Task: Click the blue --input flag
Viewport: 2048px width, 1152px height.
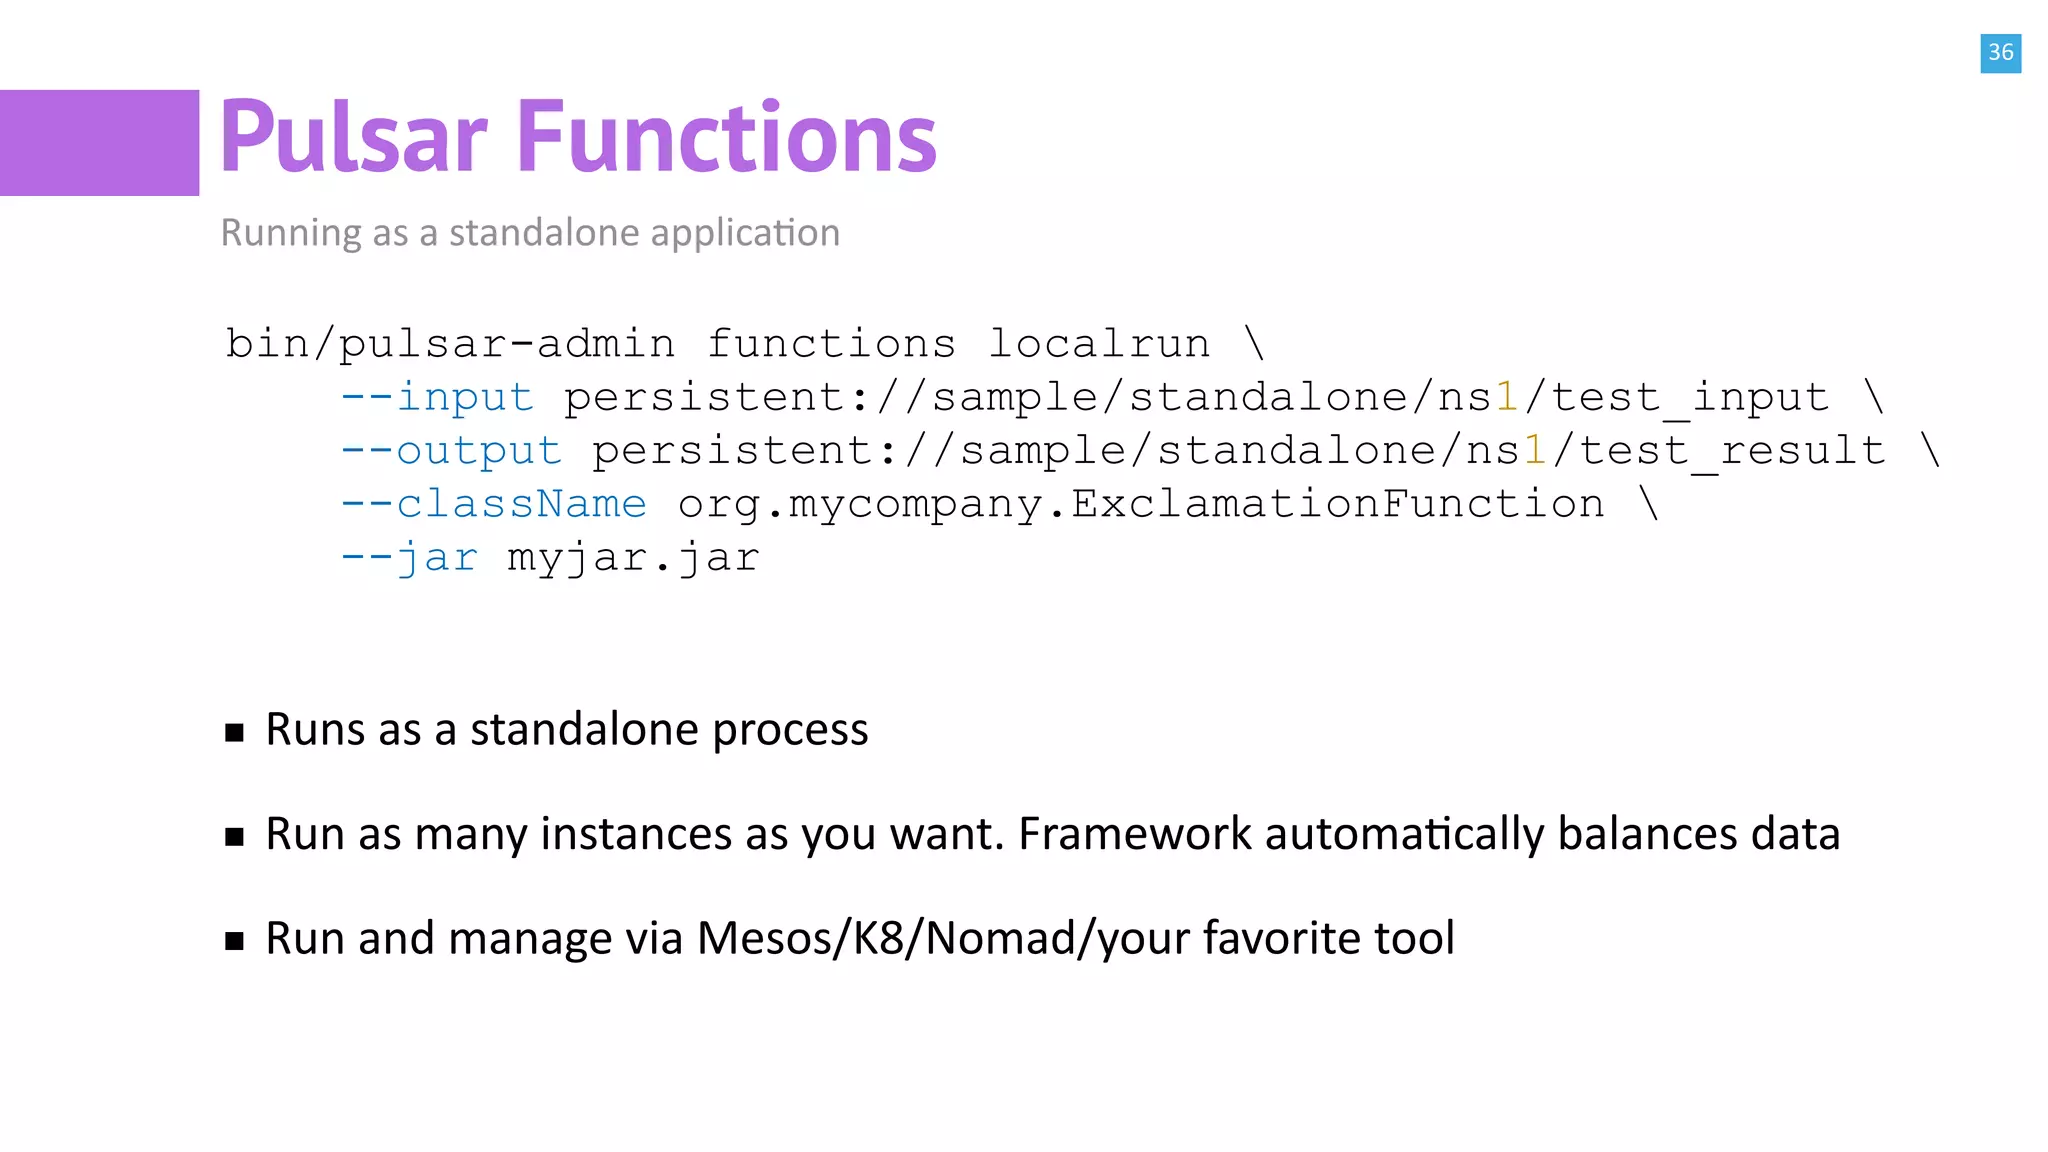Action: 437,398
